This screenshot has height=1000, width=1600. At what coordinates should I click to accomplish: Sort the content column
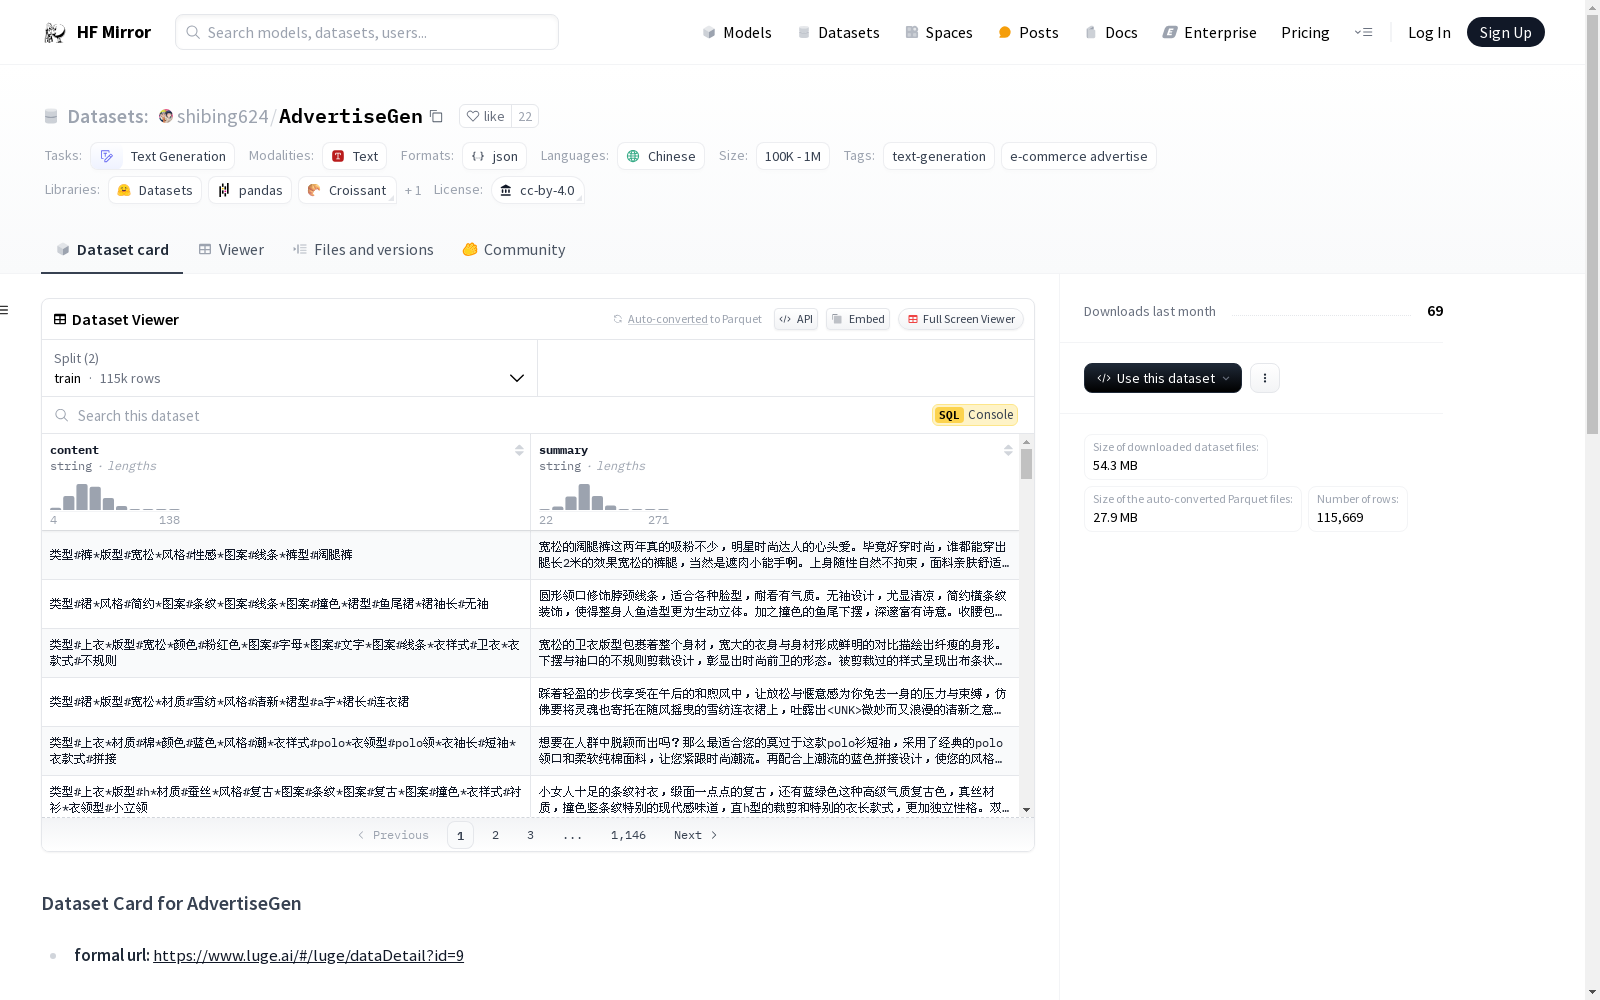tap(519, 450)
